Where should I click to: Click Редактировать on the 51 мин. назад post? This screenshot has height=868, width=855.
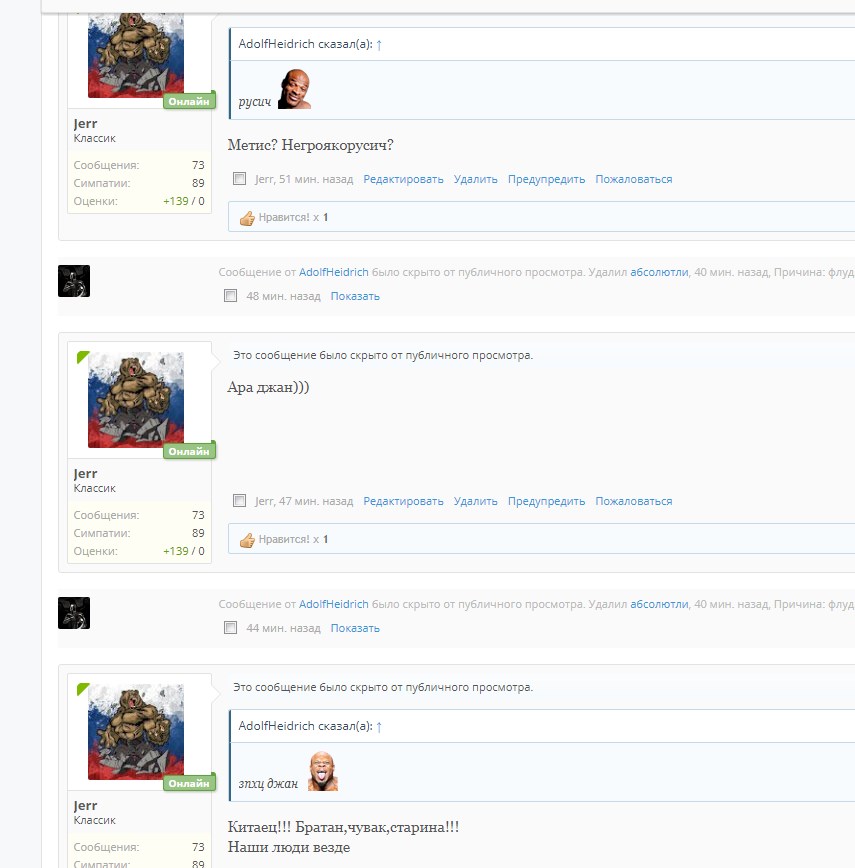(x=403, y=179)
